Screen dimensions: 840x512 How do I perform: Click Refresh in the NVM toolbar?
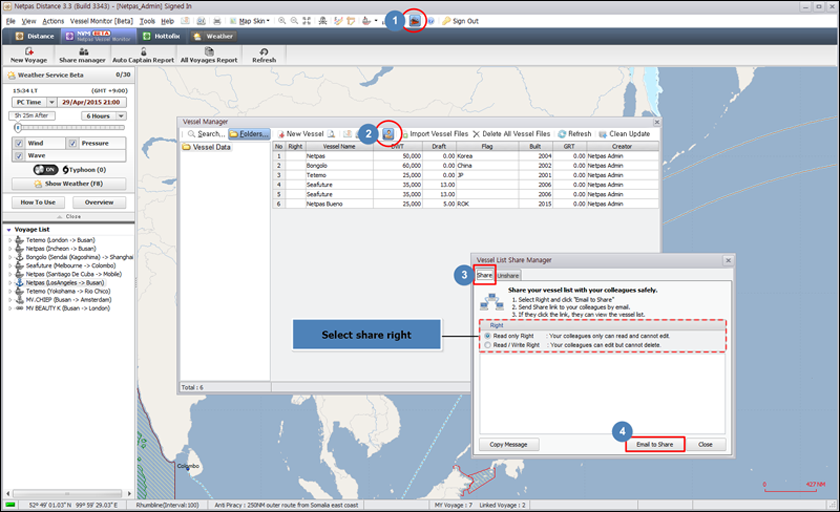(264, 55)
